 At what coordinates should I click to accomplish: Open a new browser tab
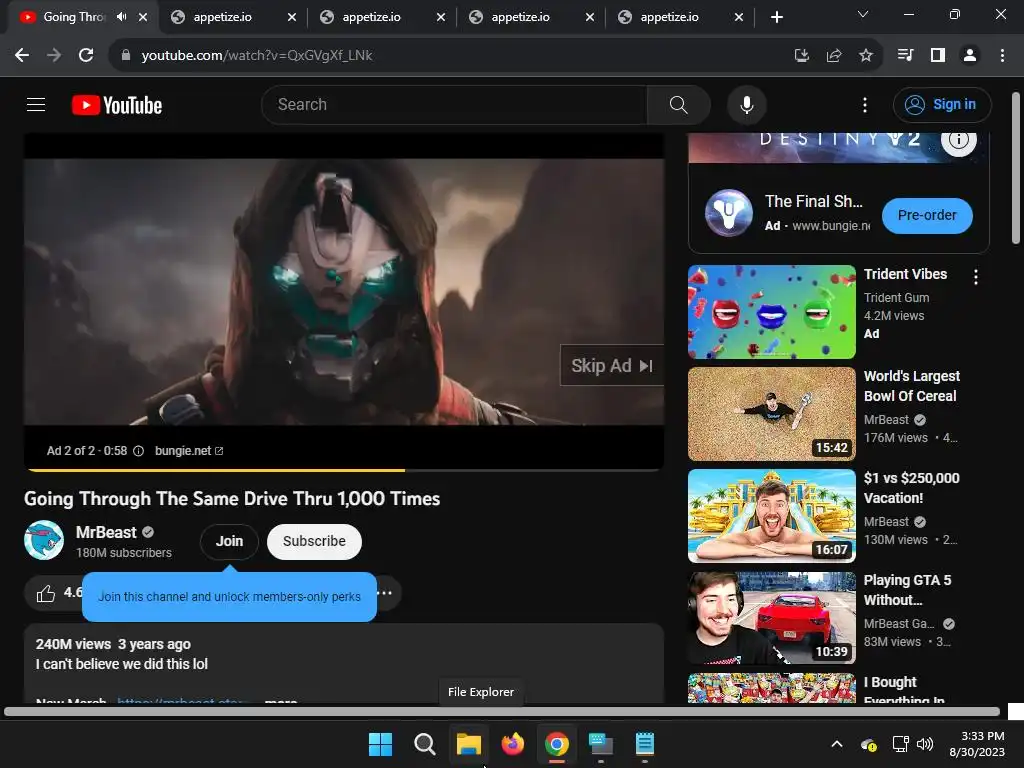click(776, 17)
